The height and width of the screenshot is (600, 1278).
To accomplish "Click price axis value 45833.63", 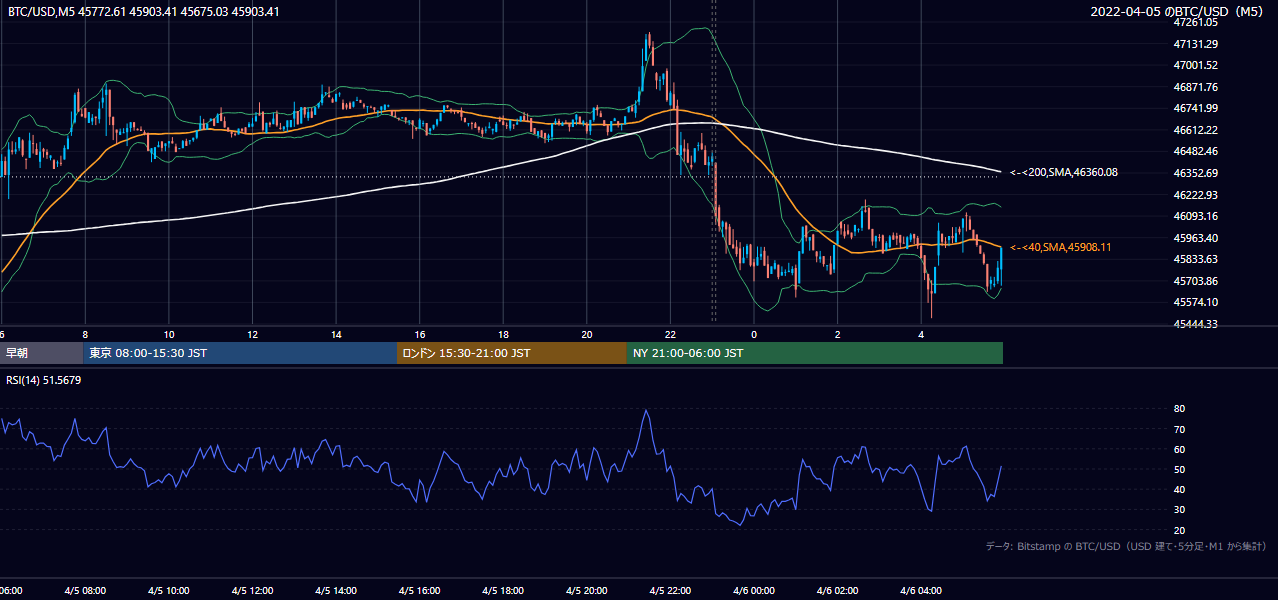I will point(1196,259).
